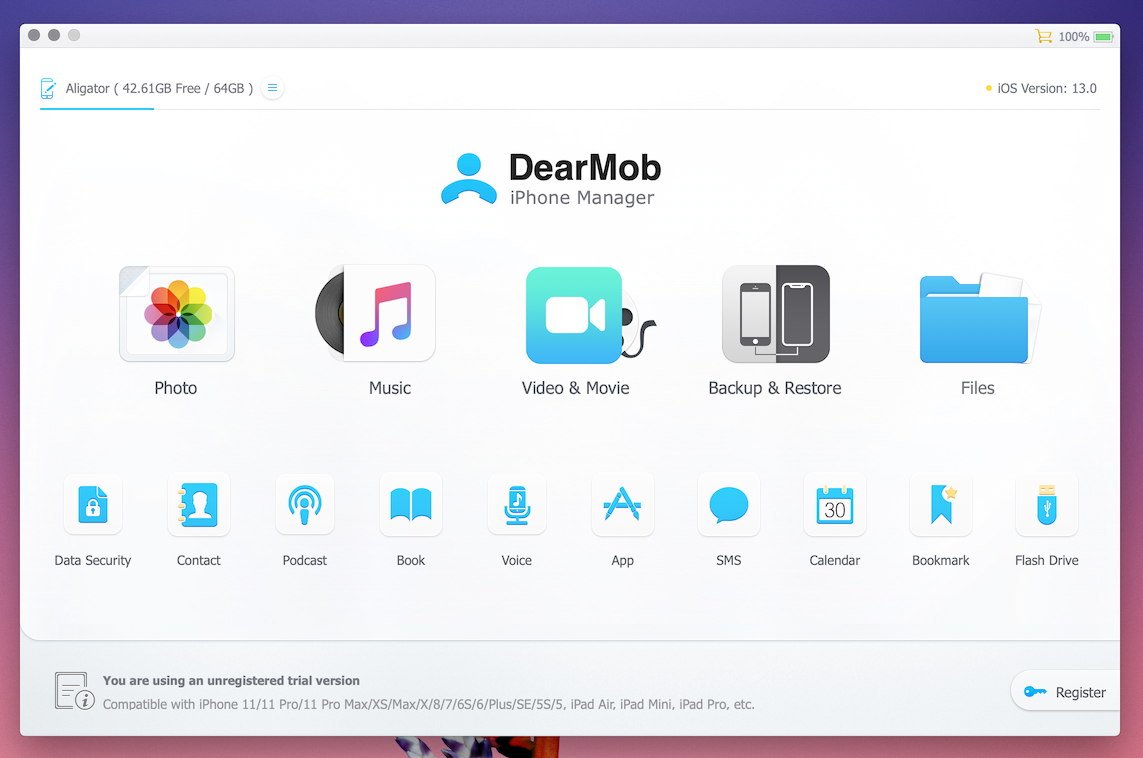Click the "Video & Movie" label
1143x758 pixels.
(575, 388)
